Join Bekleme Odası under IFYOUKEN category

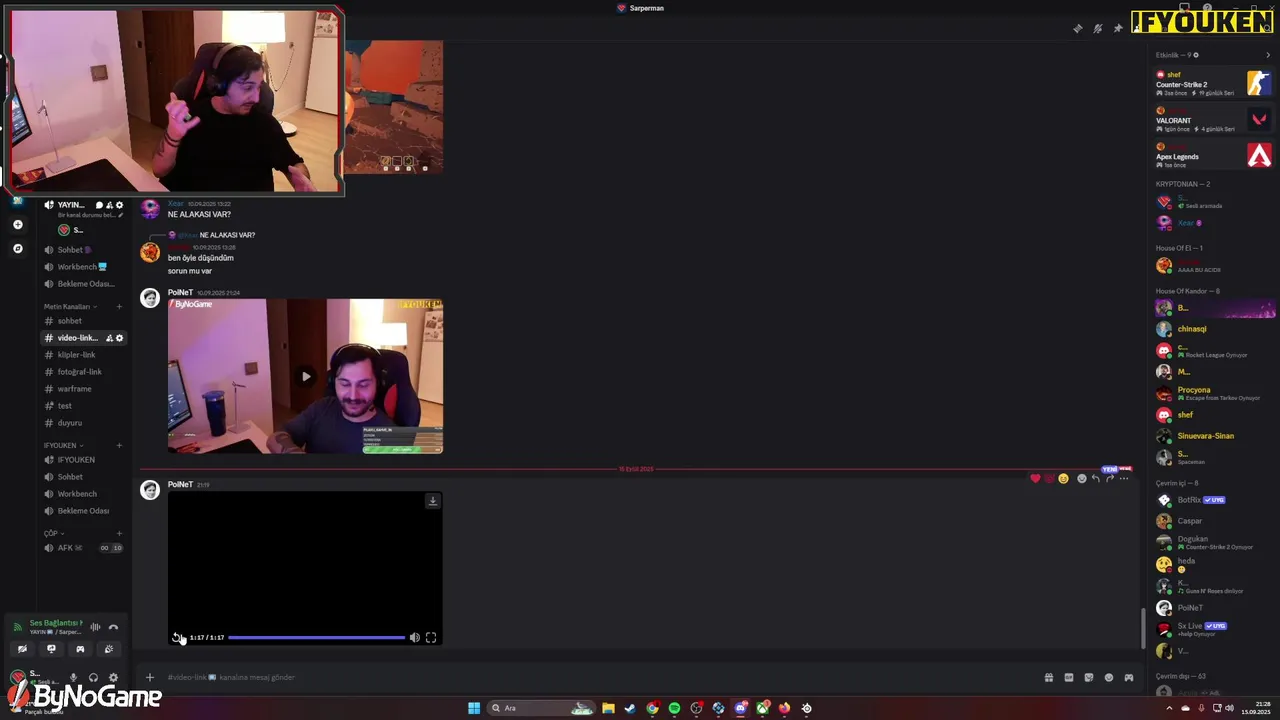coord(82,511)
